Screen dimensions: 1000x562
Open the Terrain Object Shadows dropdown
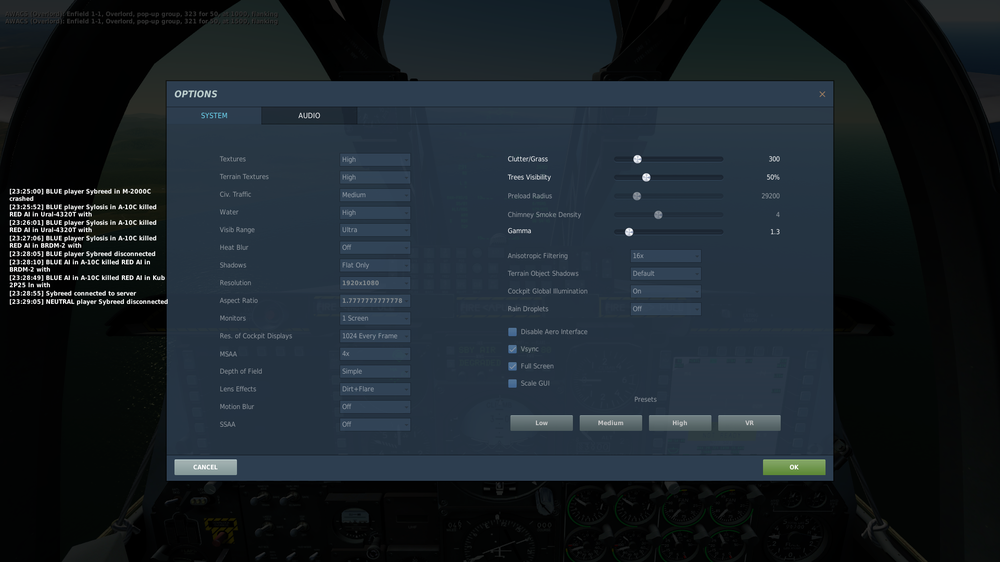click(665, 274)
